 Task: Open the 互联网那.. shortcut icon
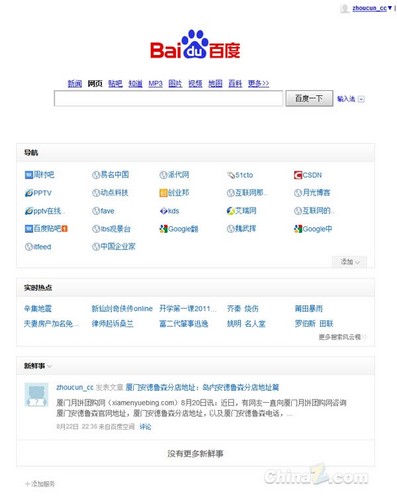pos(231,193)
